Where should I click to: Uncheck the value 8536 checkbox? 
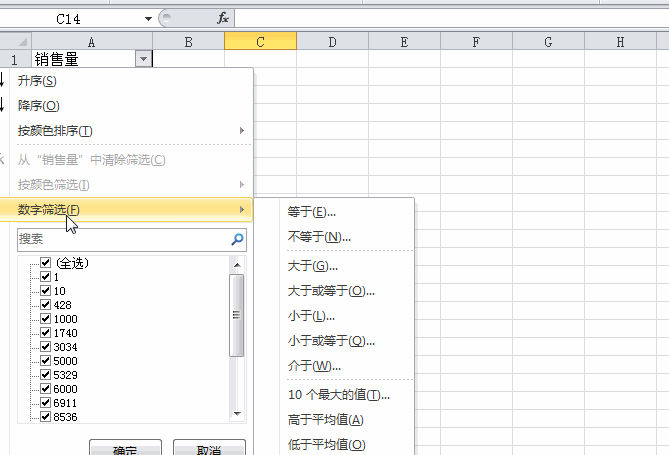46,417
